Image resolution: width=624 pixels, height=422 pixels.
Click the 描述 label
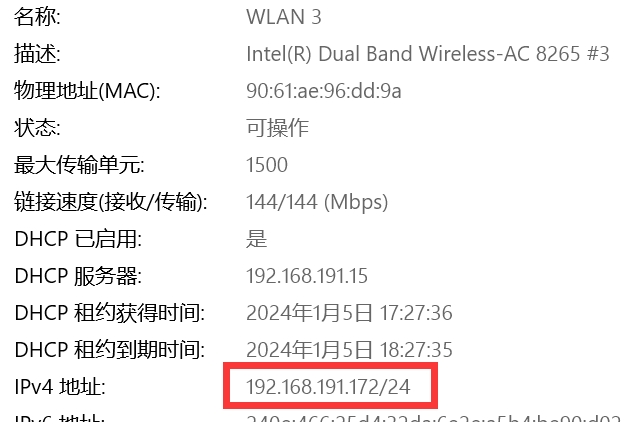pyautogui.click(x=37, y=54)
